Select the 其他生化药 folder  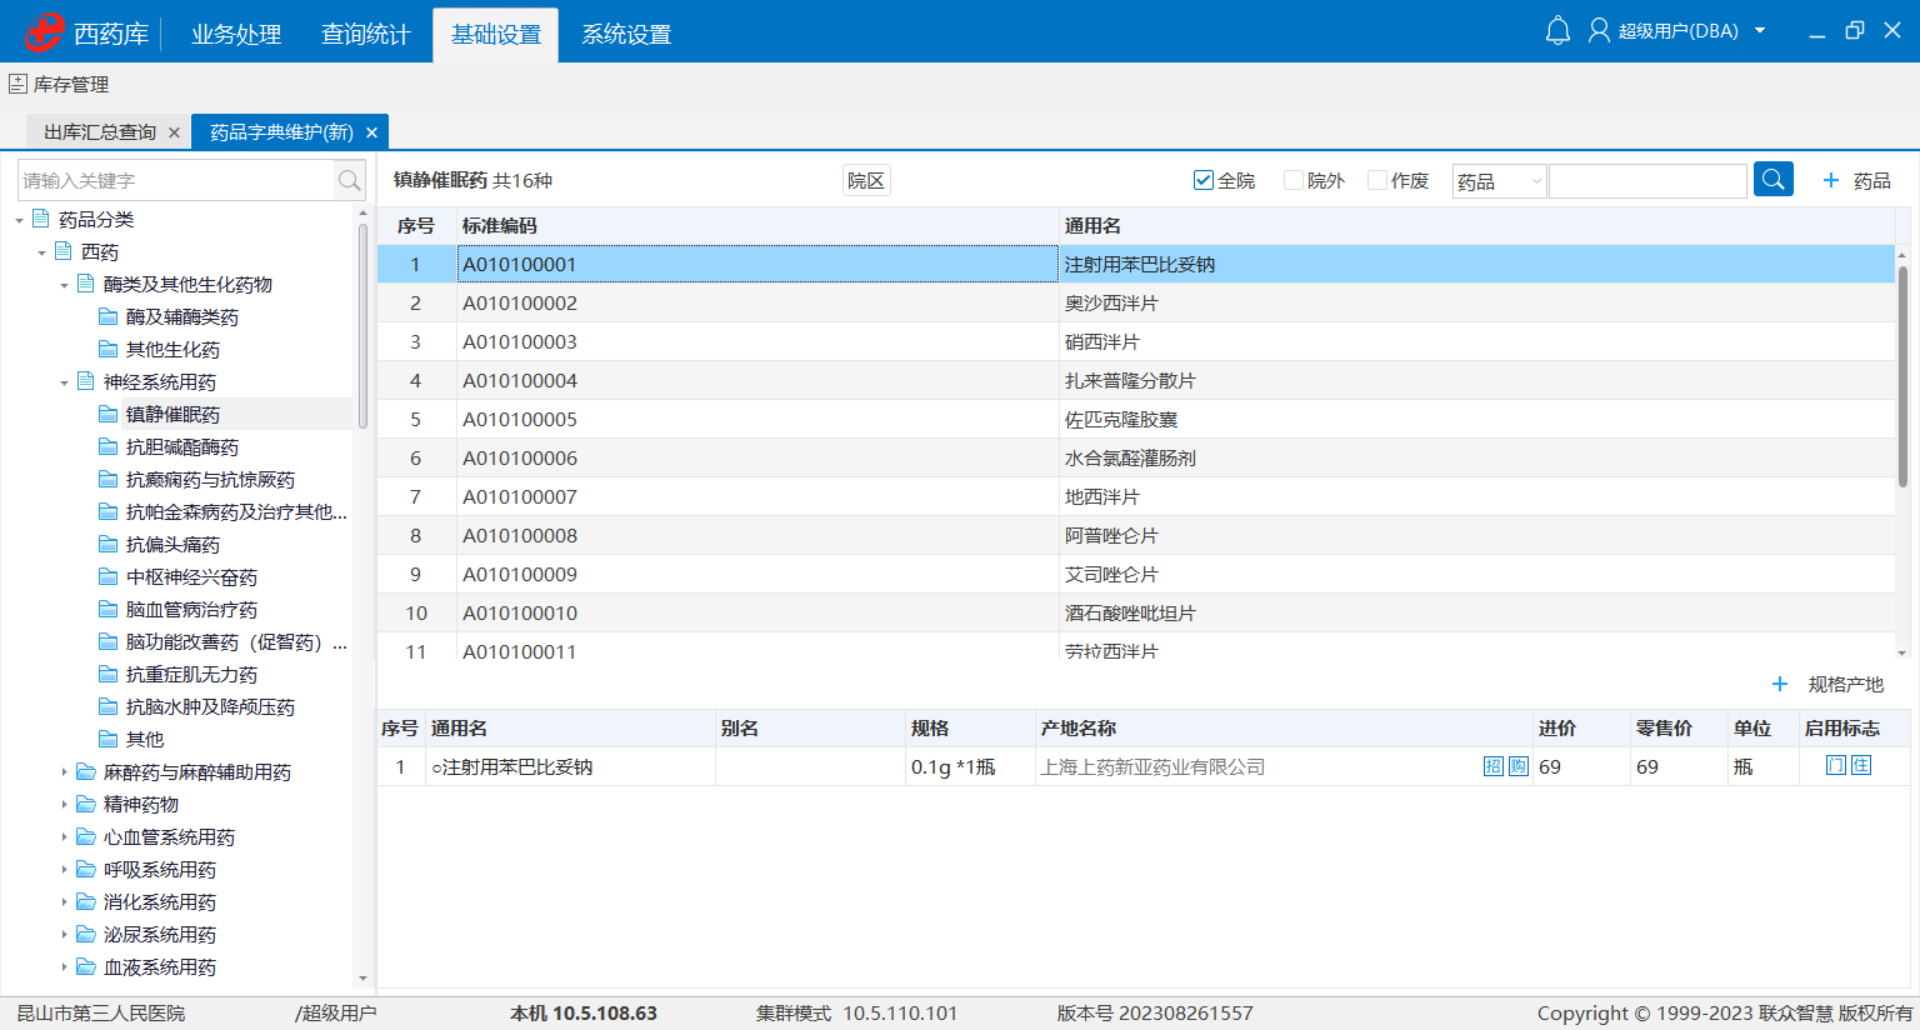coord(172,349)
